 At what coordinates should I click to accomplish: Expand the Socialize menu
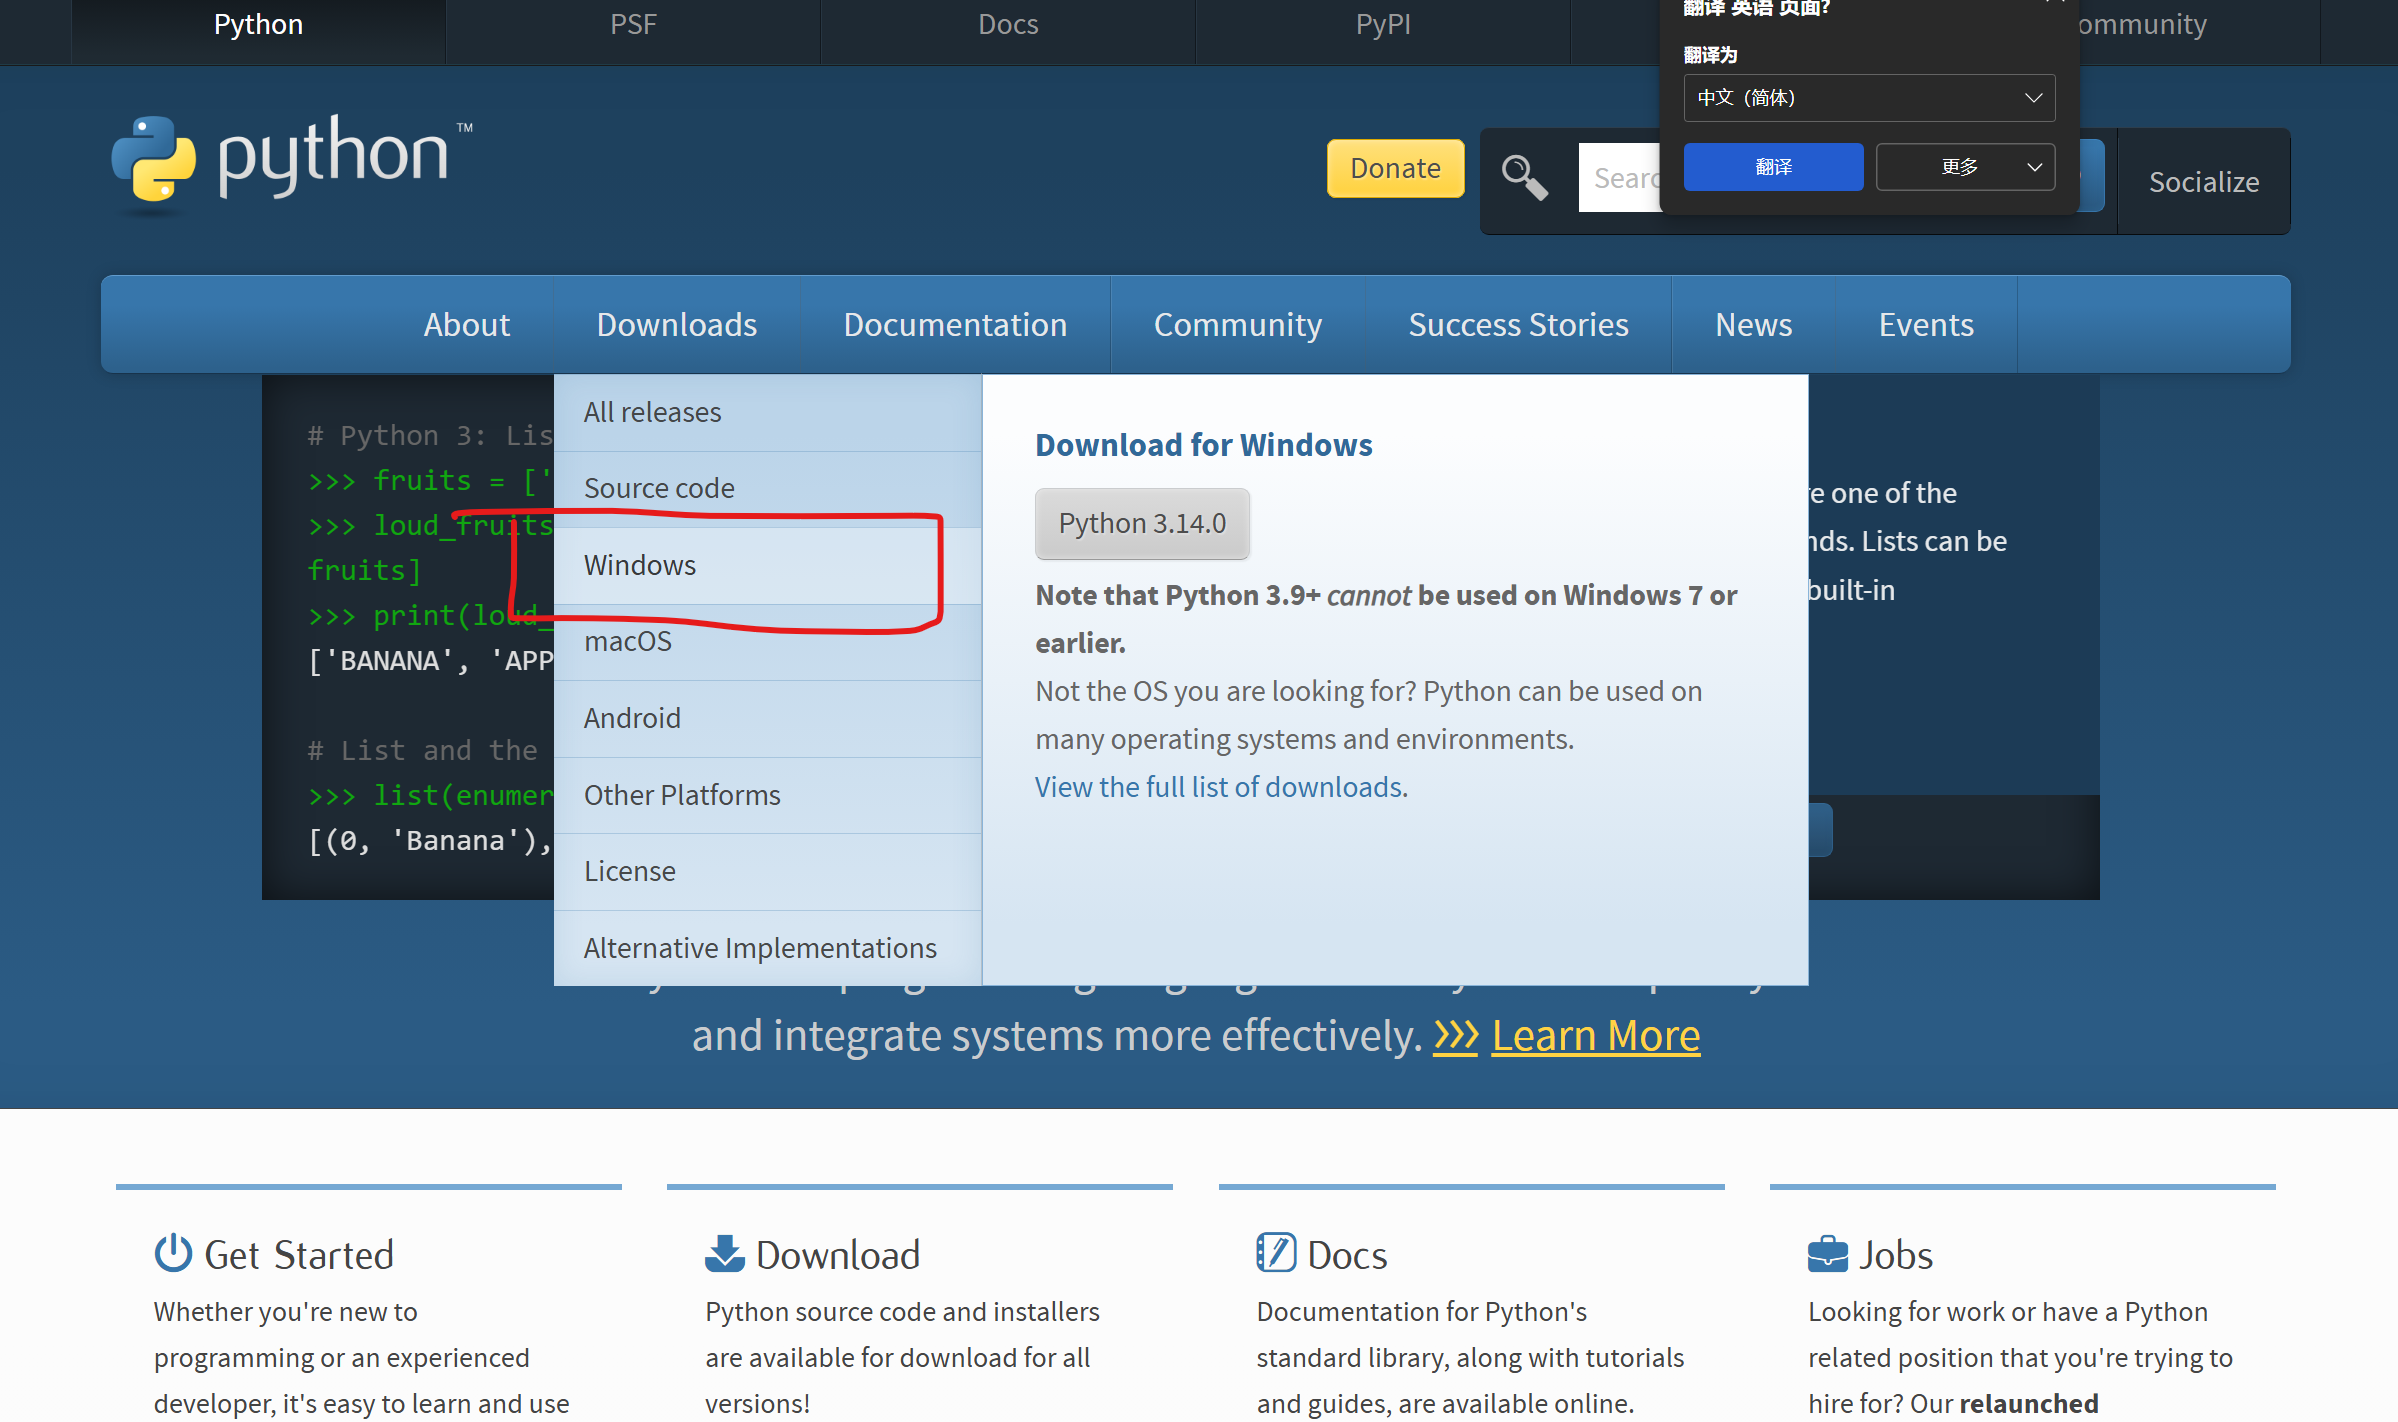coord(2204,182)
